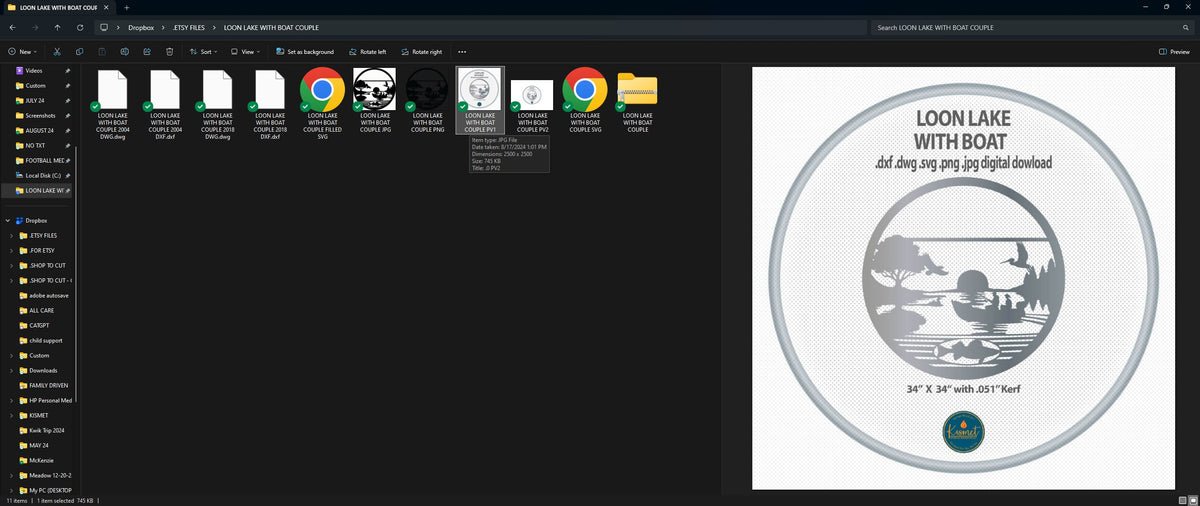Click the Copy icon in toolbar

point(79,51)
